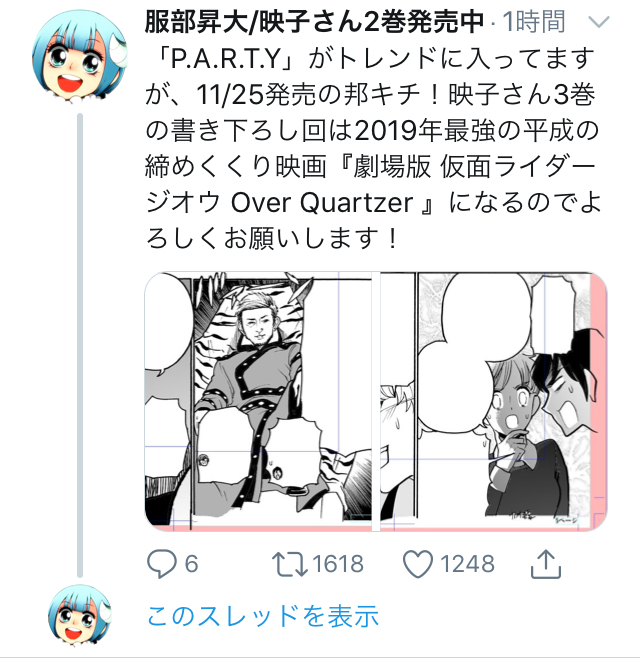Click the P.A.R.T.Y text in tweet
Screen dimensions: 640x664
point(226,59)
